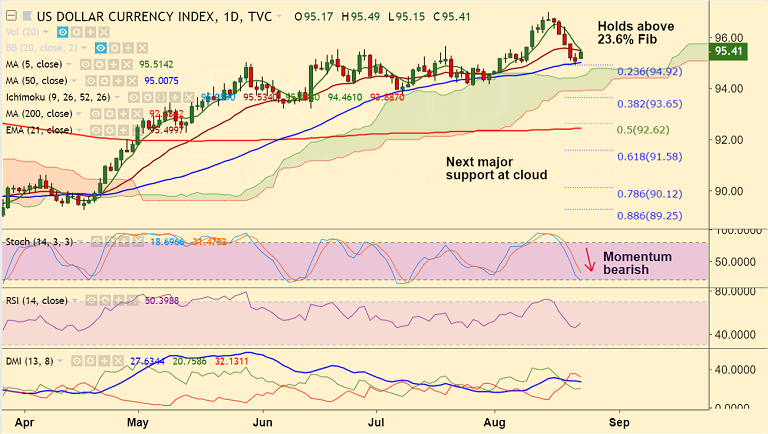768x434 pixels.
Task: Click the May label on the time axis
Action: [x=138, y=422]
